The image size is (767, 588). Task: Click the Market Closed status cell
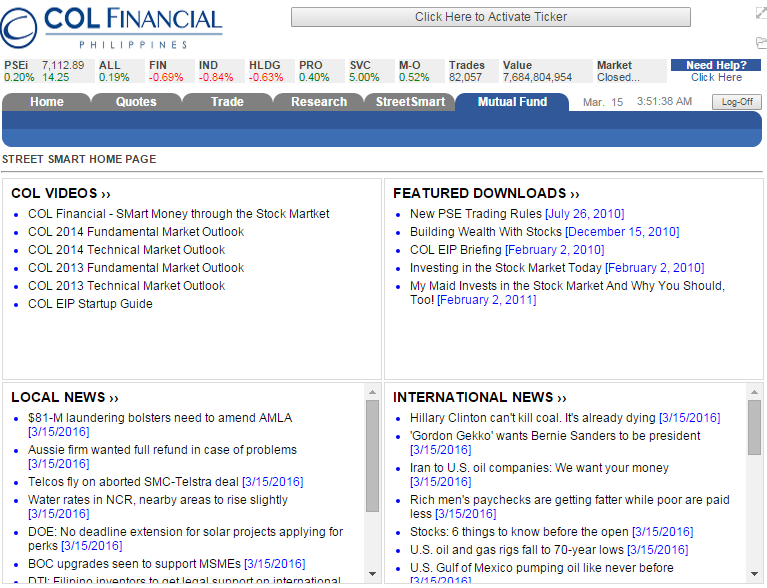(x=631, y=71)
